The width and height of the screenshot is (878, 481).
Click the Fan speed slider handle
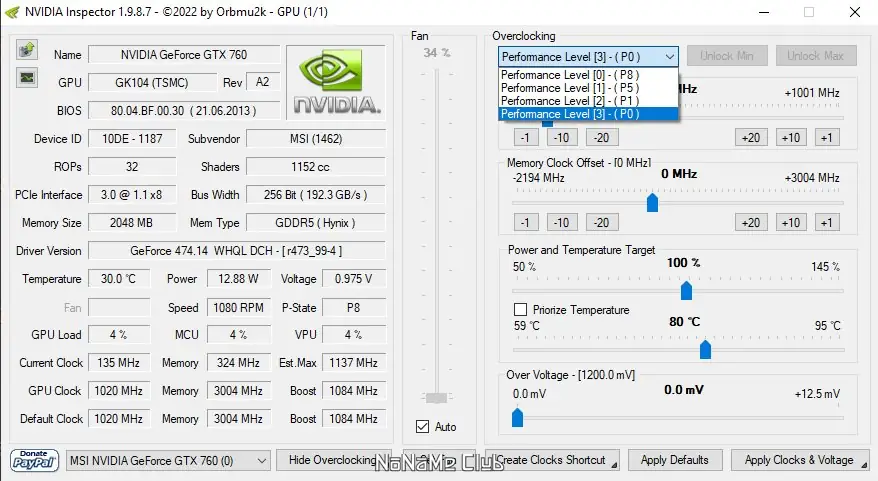(x=437, y=398)
